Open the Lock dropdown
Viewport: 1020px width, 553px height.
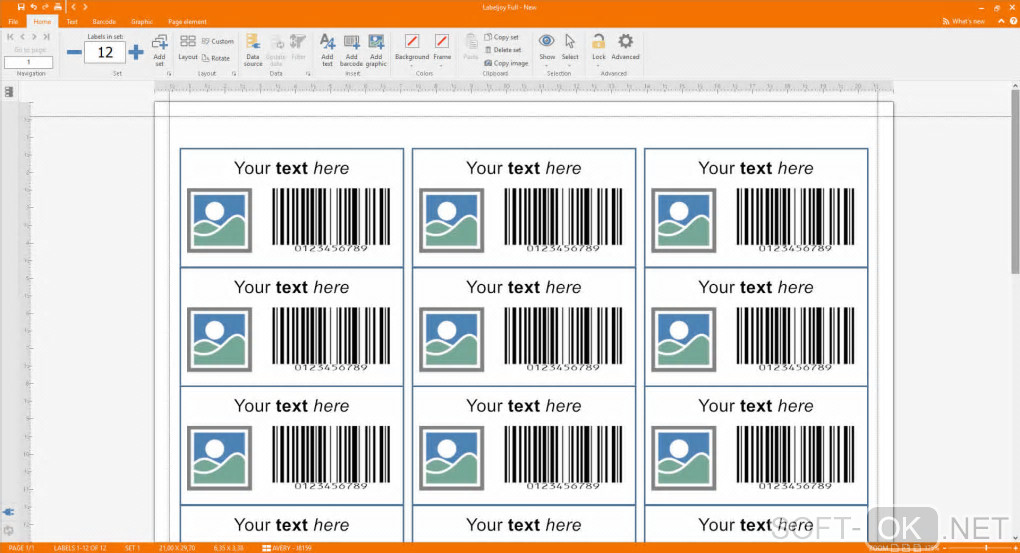point(598,48)
